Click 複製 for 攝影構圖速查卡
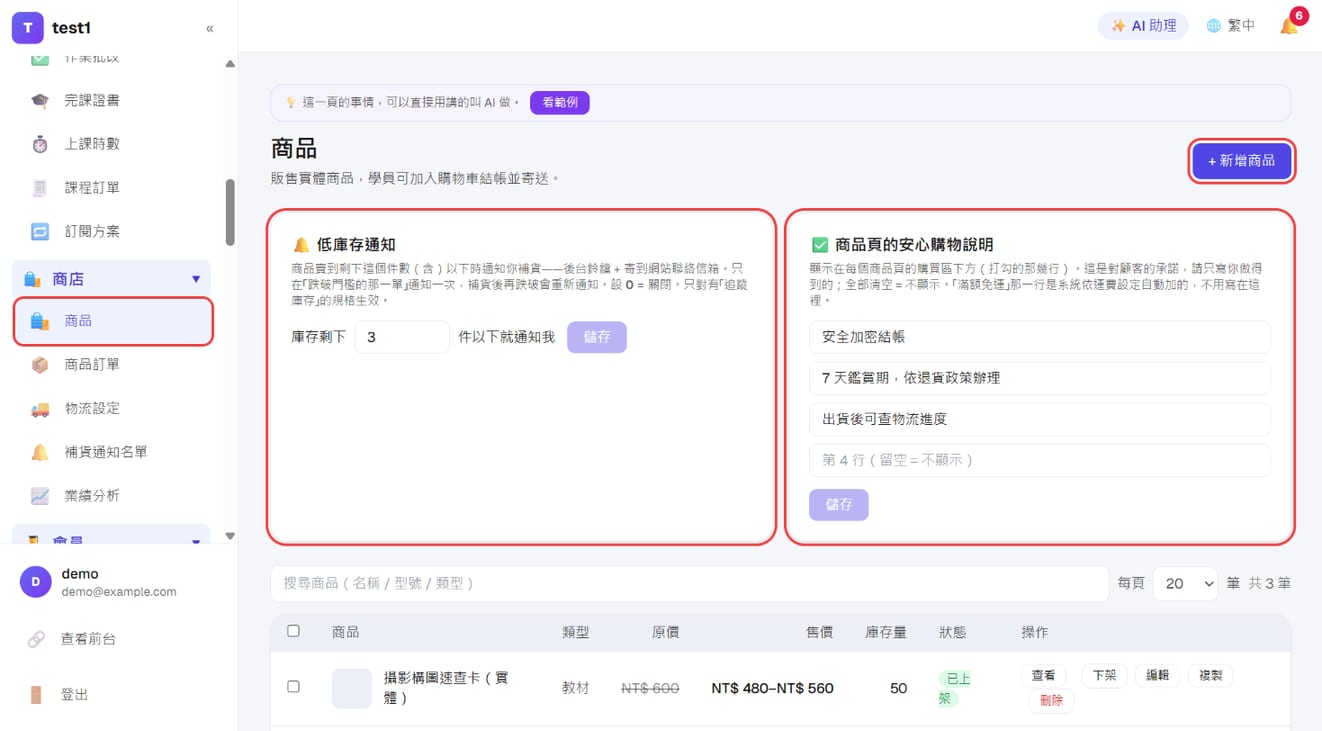Screen dimensions: 1322x731 tap(1211, 676)
